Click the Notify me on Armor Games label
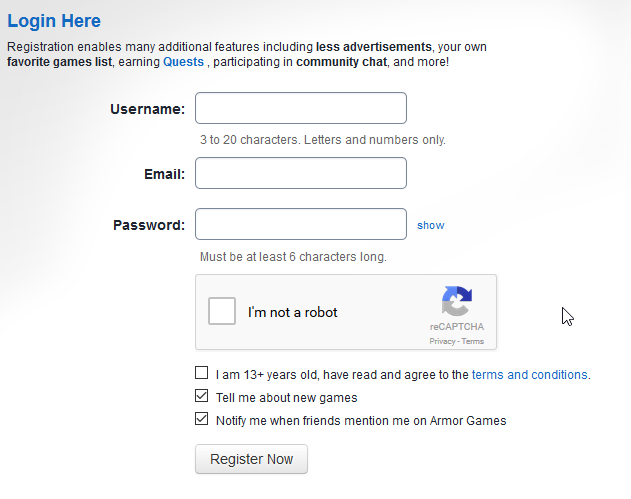The height and width of the screenshot is (499, 631). 361,421
